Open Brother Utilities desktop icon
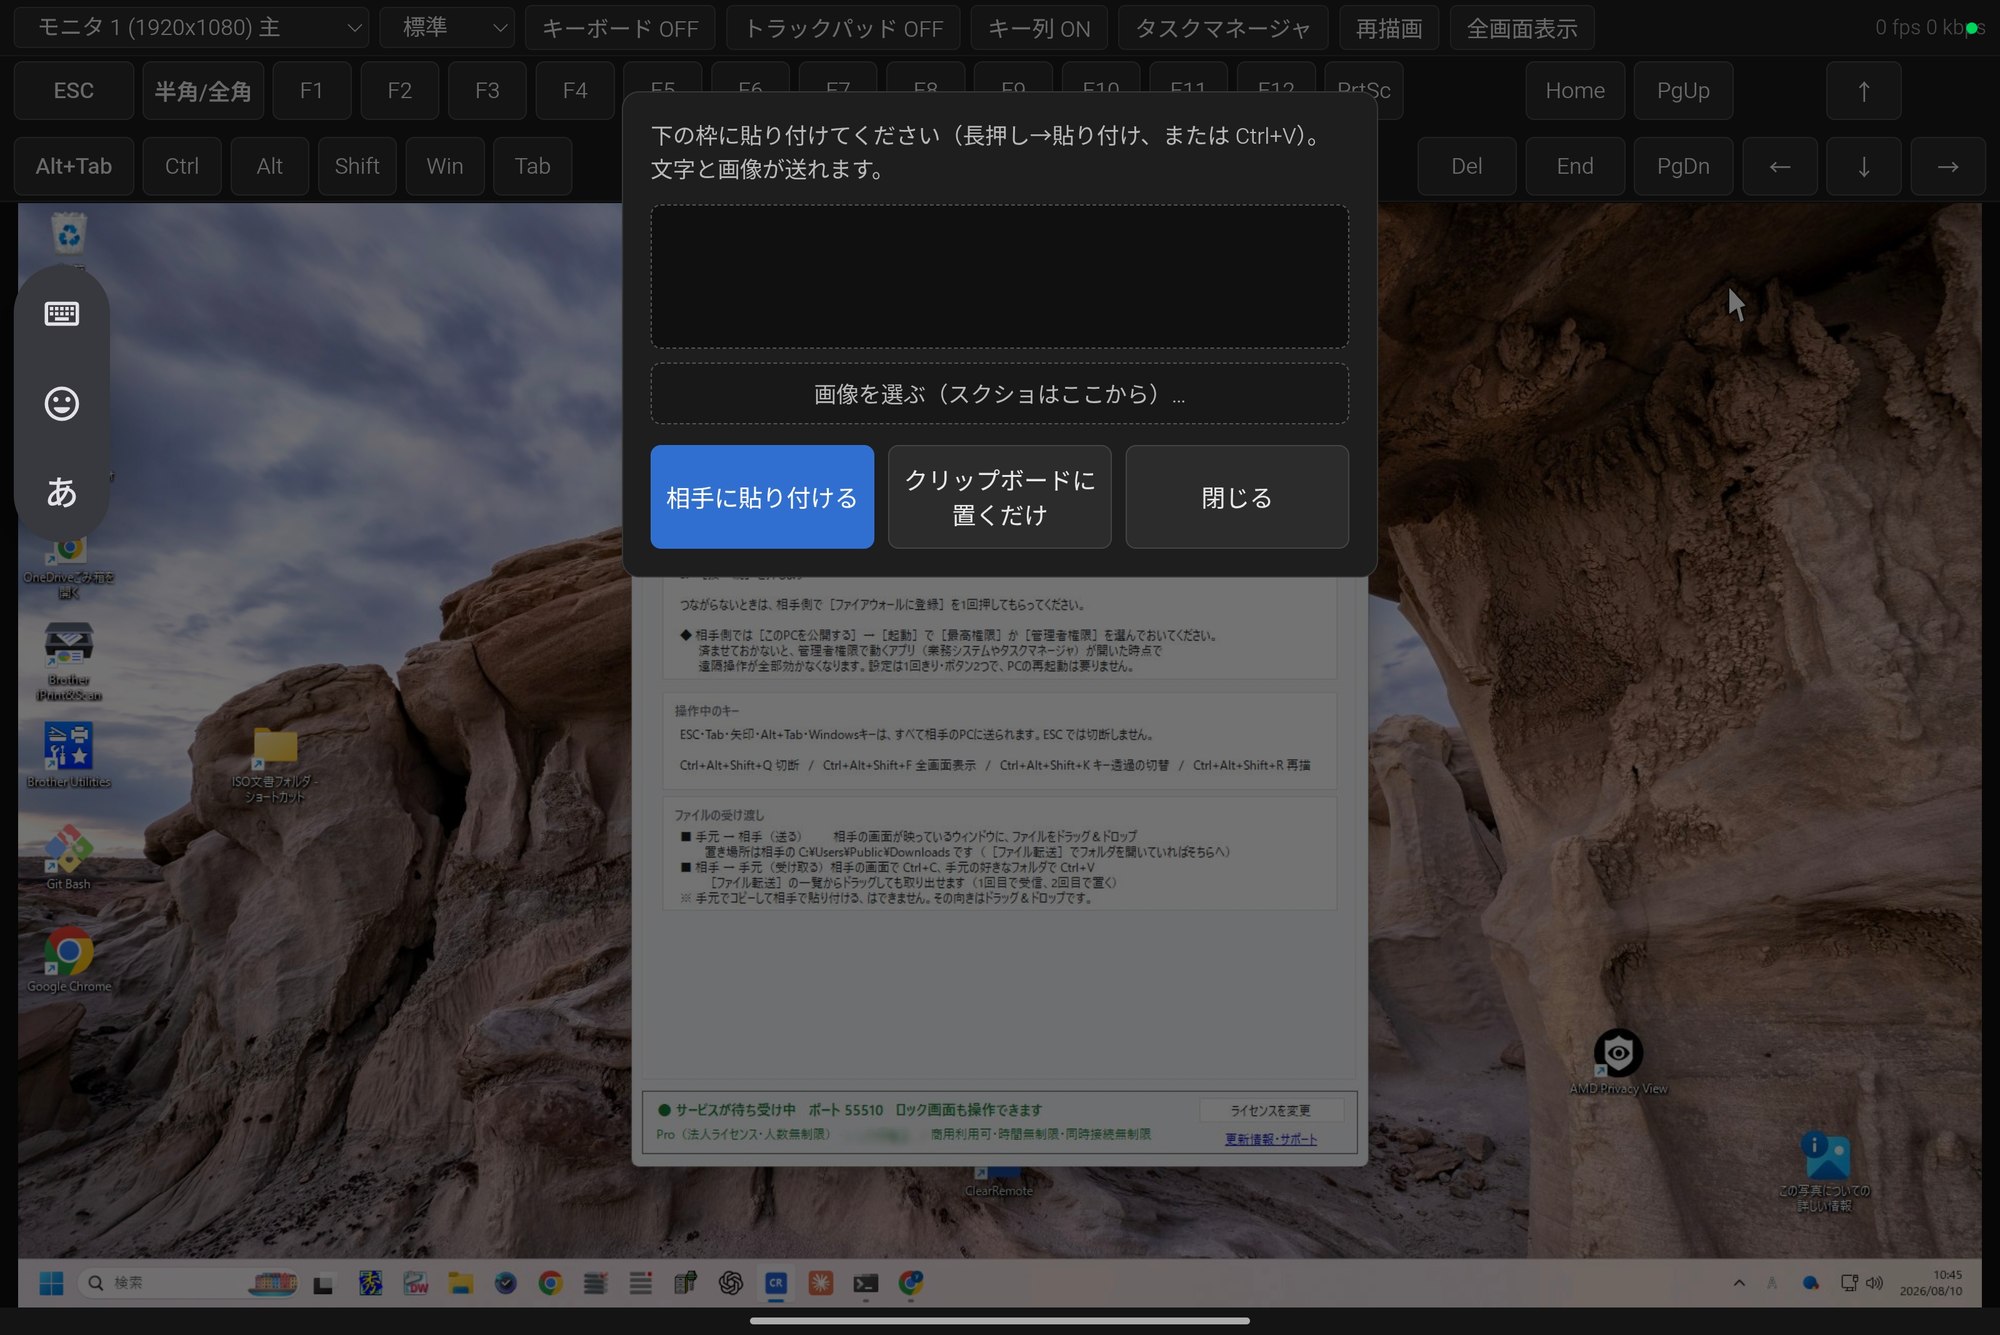This screenshot has height=1335, width=2000. point(69,755)
